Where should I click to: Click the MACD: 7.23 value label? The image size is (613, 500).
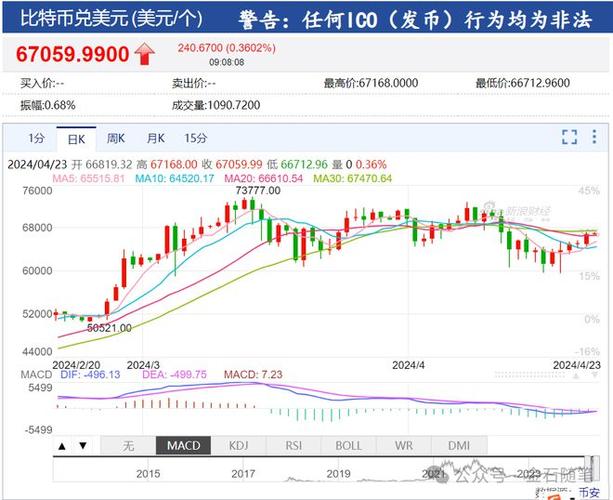click(253, 375)
